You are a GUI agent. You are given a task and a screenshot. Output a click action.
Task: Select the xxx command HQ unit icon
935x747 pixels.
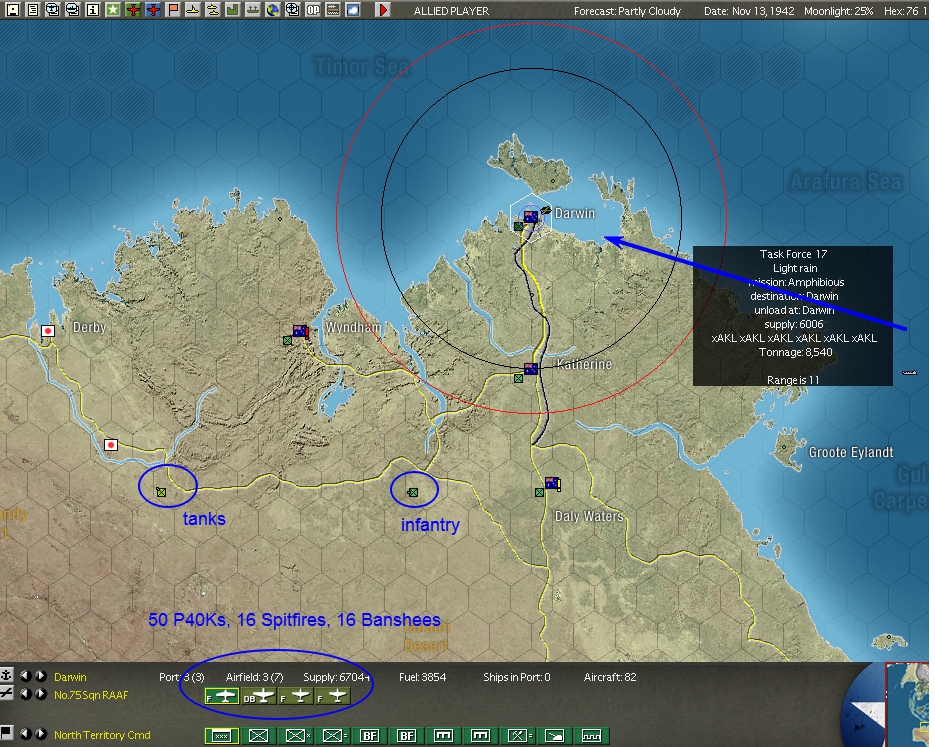click(x=222, y=736)
